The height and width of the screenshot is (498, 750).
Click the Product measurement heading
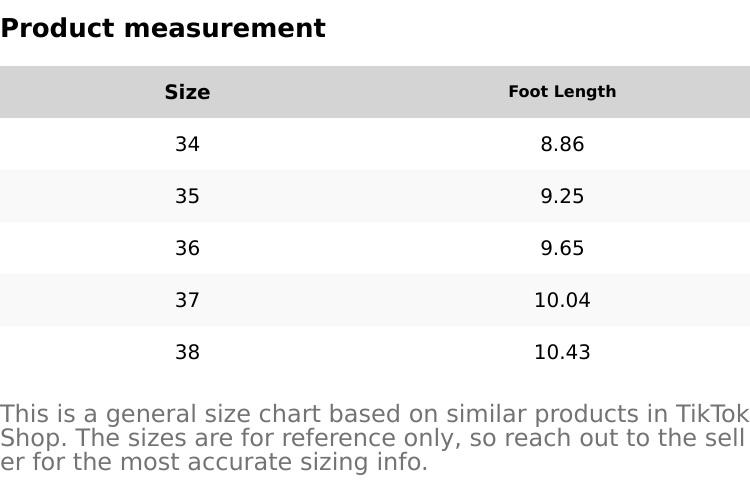coord(163,29)
